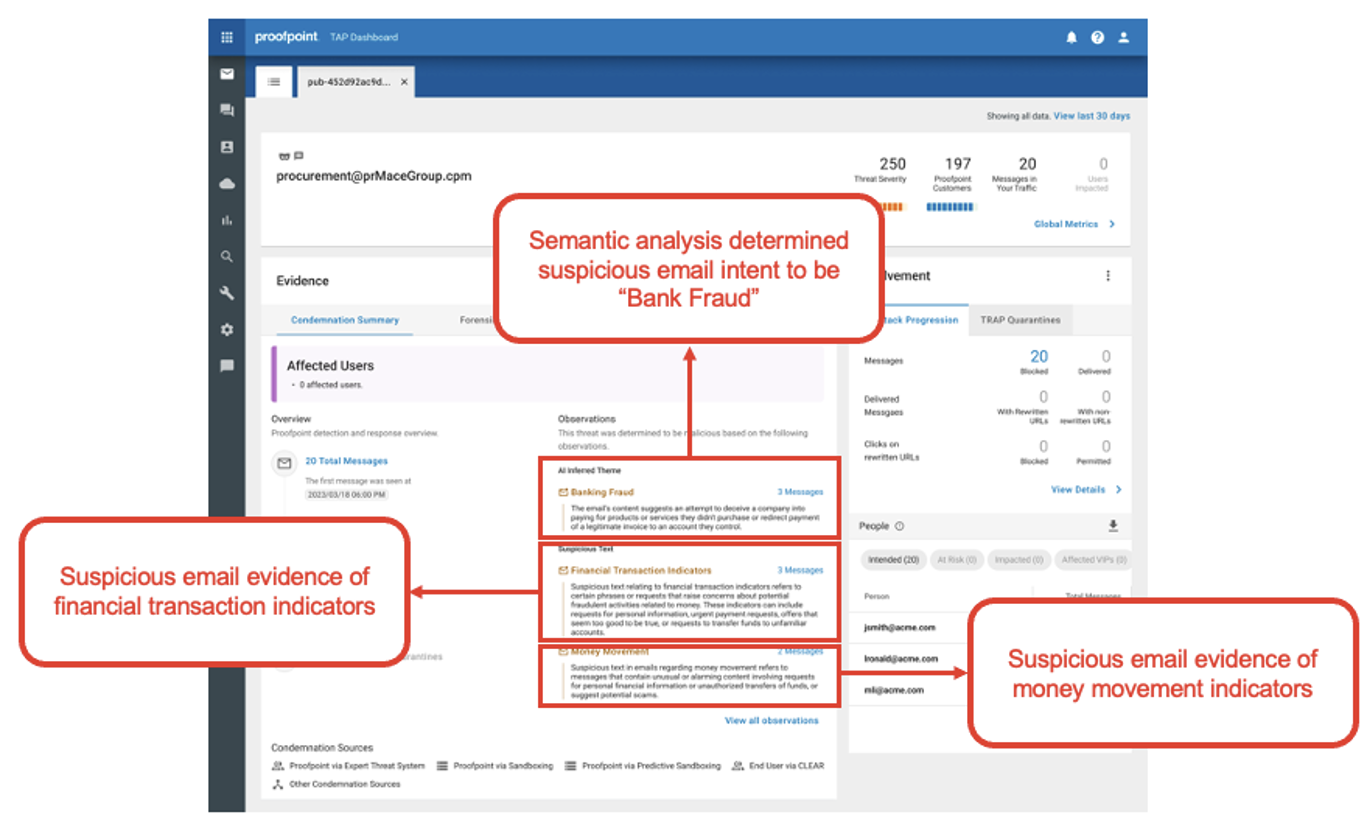Switch to TRAP Quarantines tab
Viewport: 1370px width, 838px height.
pos(1019,320)
